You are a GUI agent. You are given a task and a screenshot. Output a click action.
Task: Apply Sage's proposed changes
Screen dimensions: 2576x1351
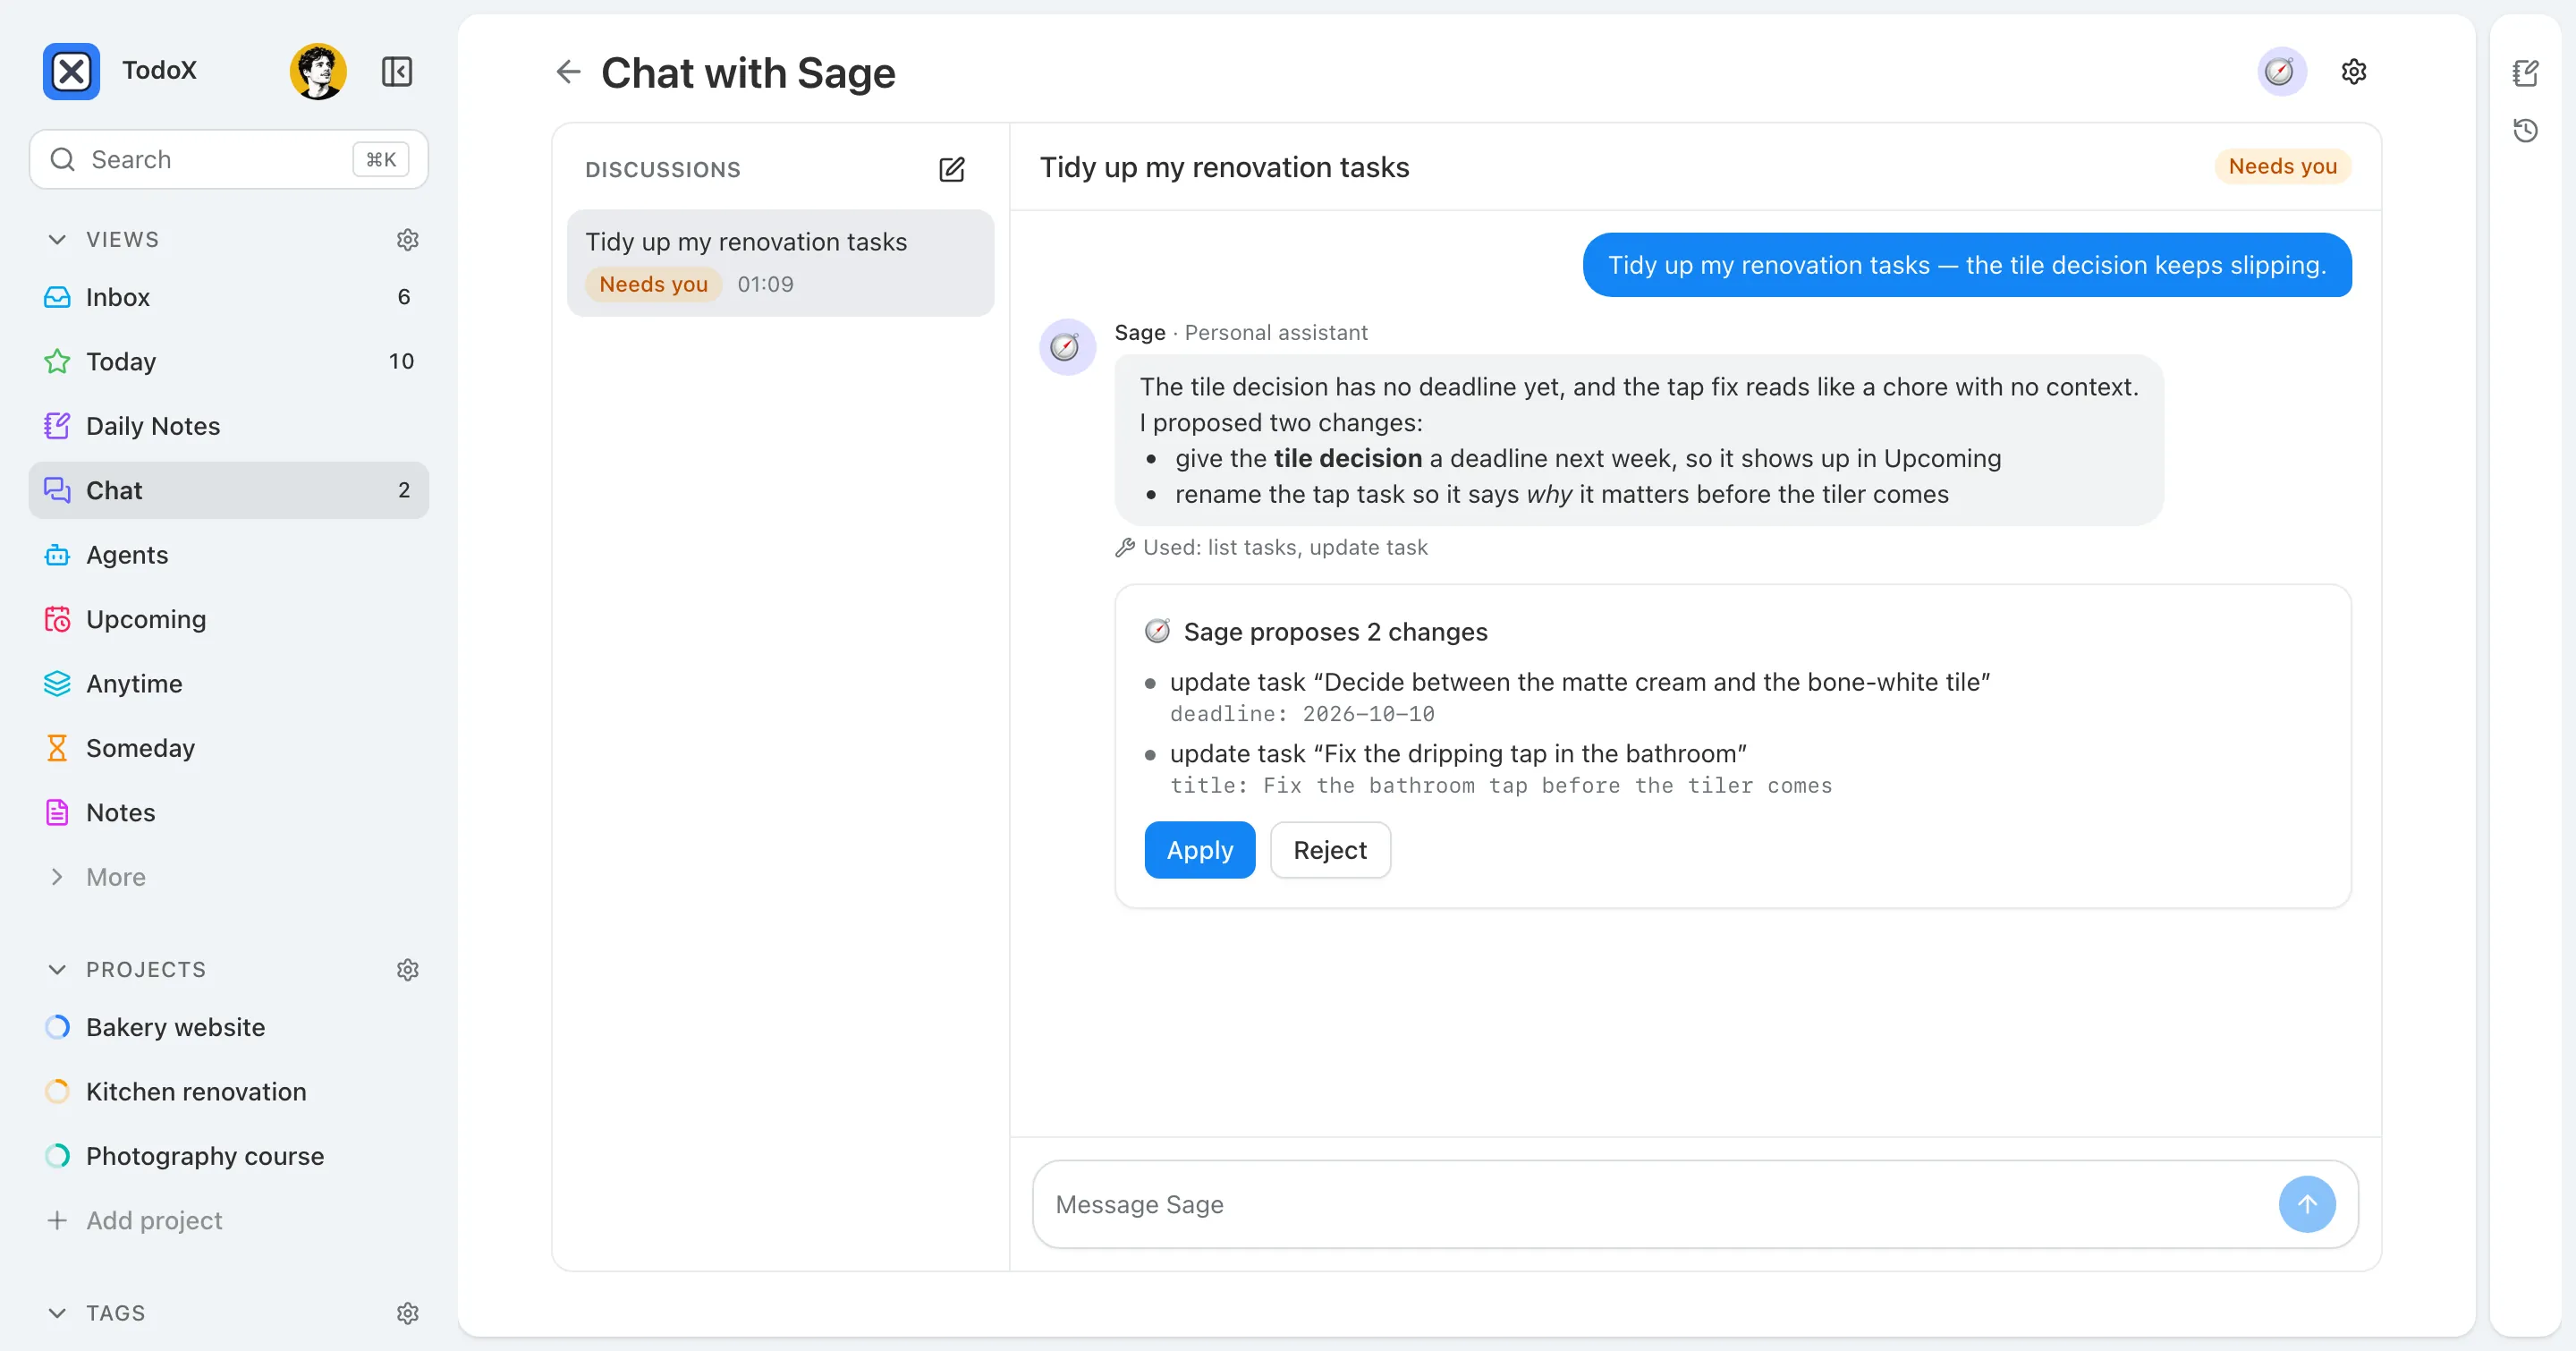click(1199, 850)
